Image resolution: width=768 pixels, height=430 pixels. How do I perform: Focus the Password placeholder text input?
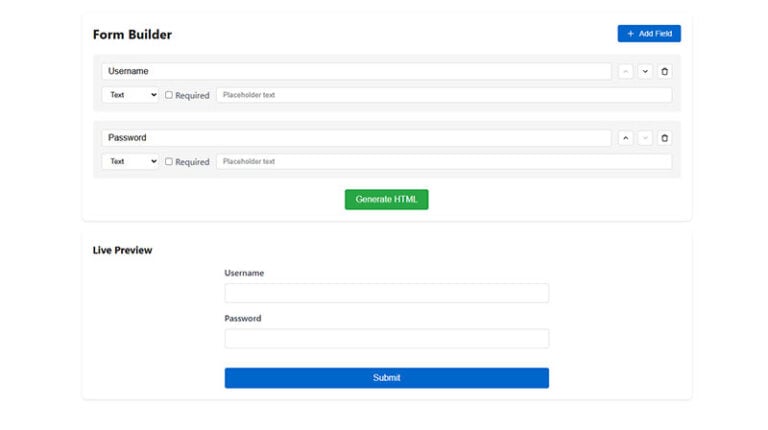click(444, 162)
